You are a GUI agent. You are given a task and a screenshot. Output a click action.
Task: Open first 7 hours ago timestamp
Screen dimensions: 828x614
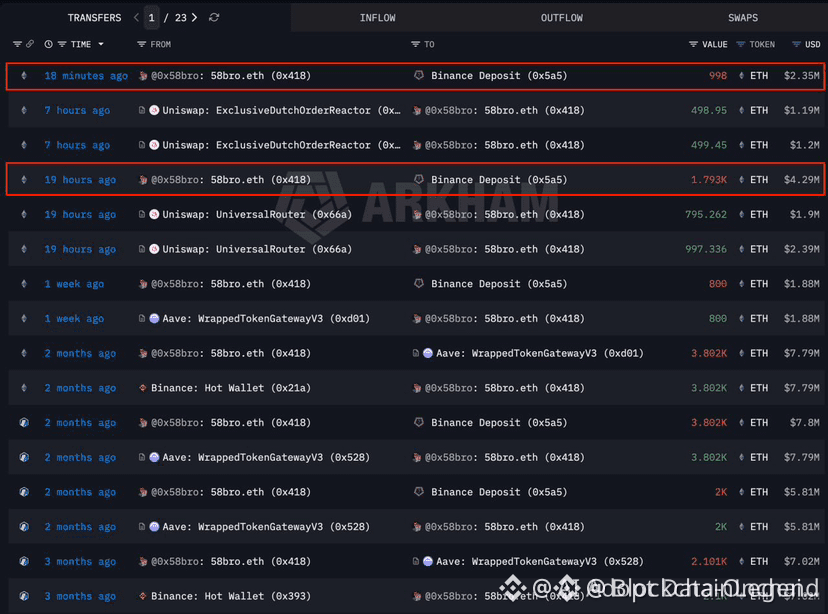coord(77,110)
